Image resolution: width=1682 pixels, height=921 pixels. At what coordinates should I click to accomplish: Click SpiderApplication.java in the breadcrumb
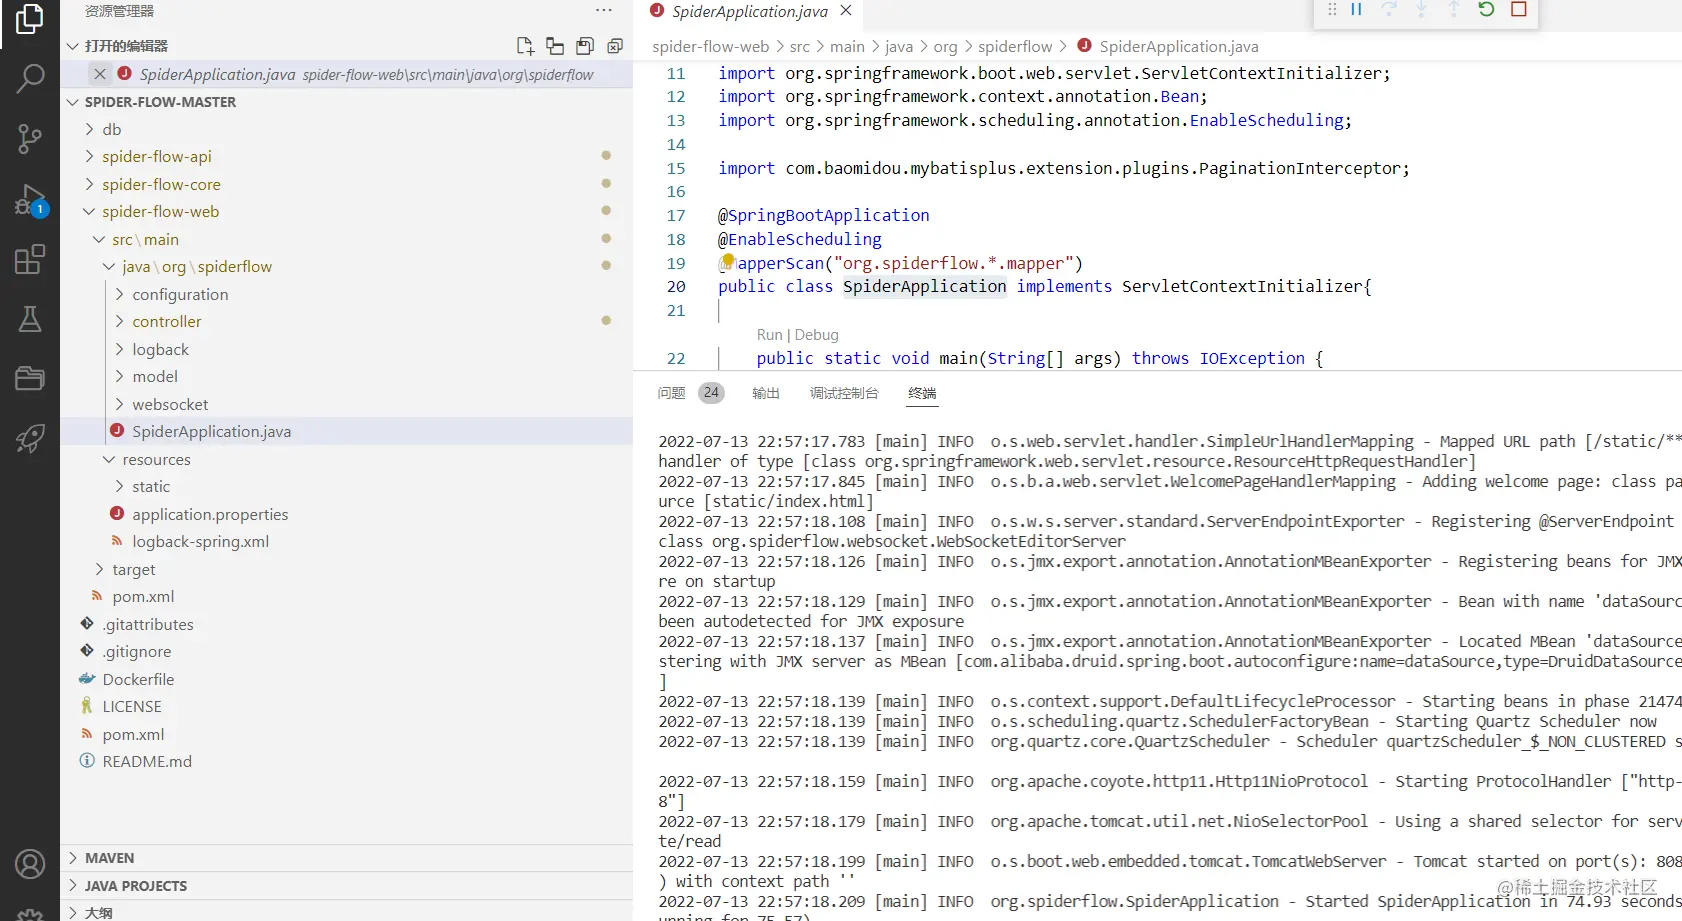(1179, 47)
